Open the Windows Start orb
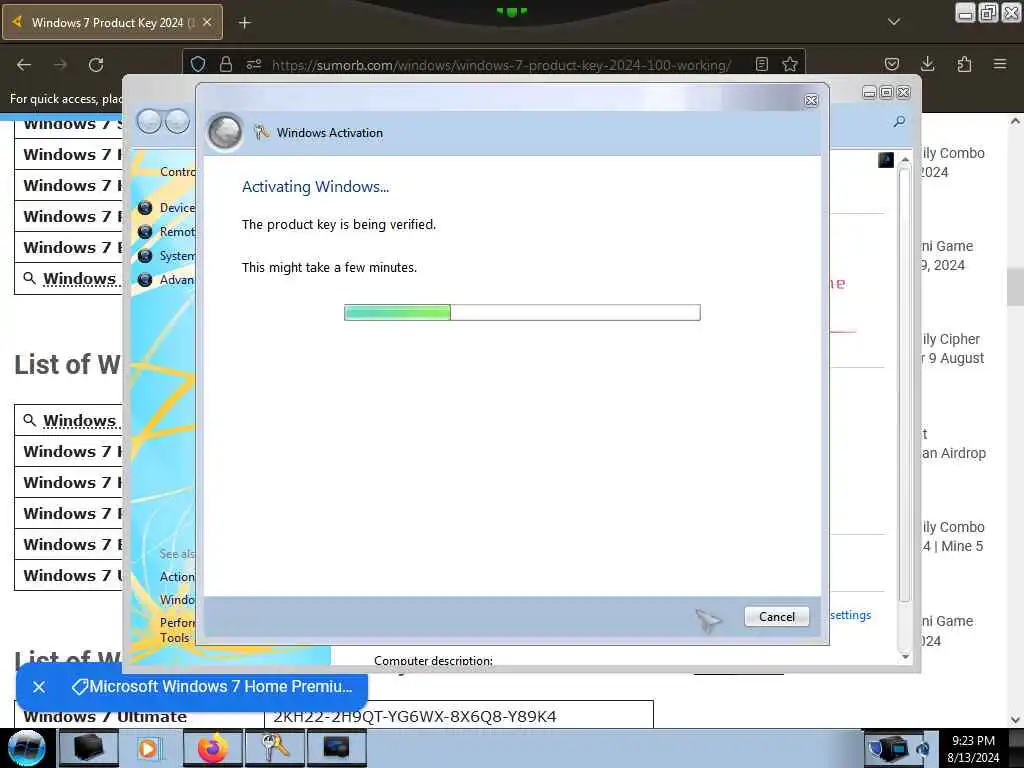 (26, 748)
